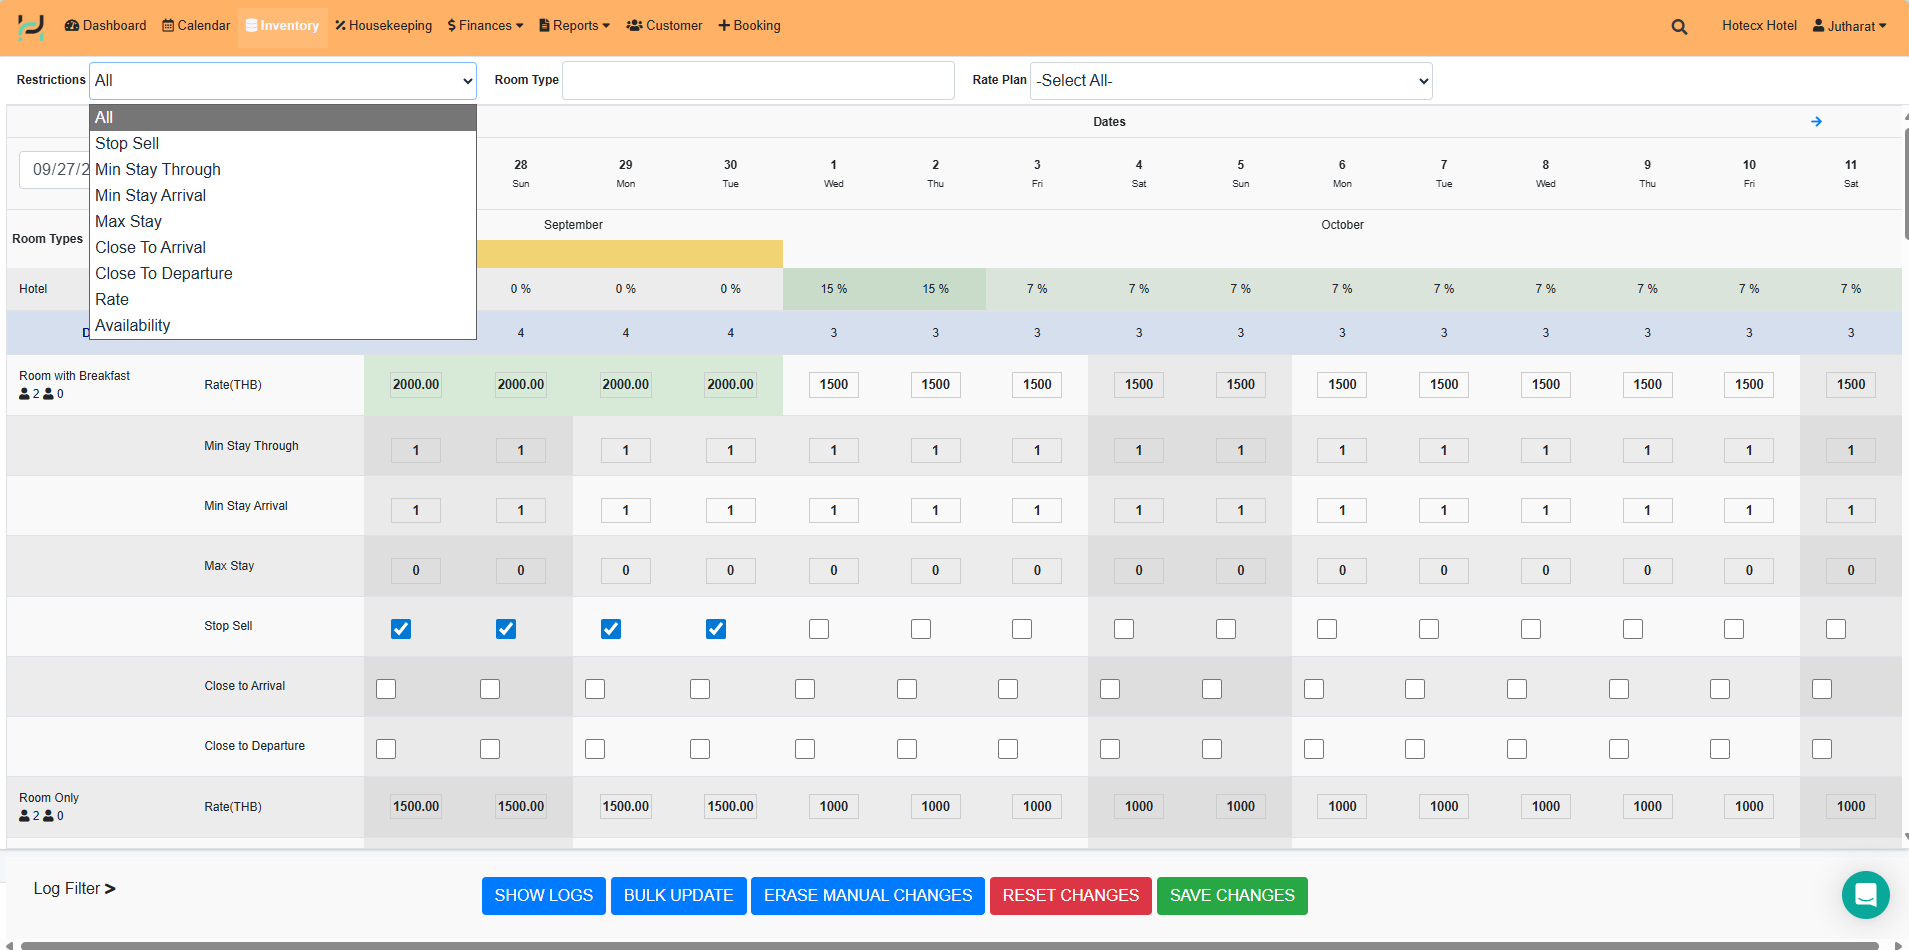Open Dashboard from the navigation bar
Image resolution: width=1909 pixels, height=950 pixels.
[106, 26]
